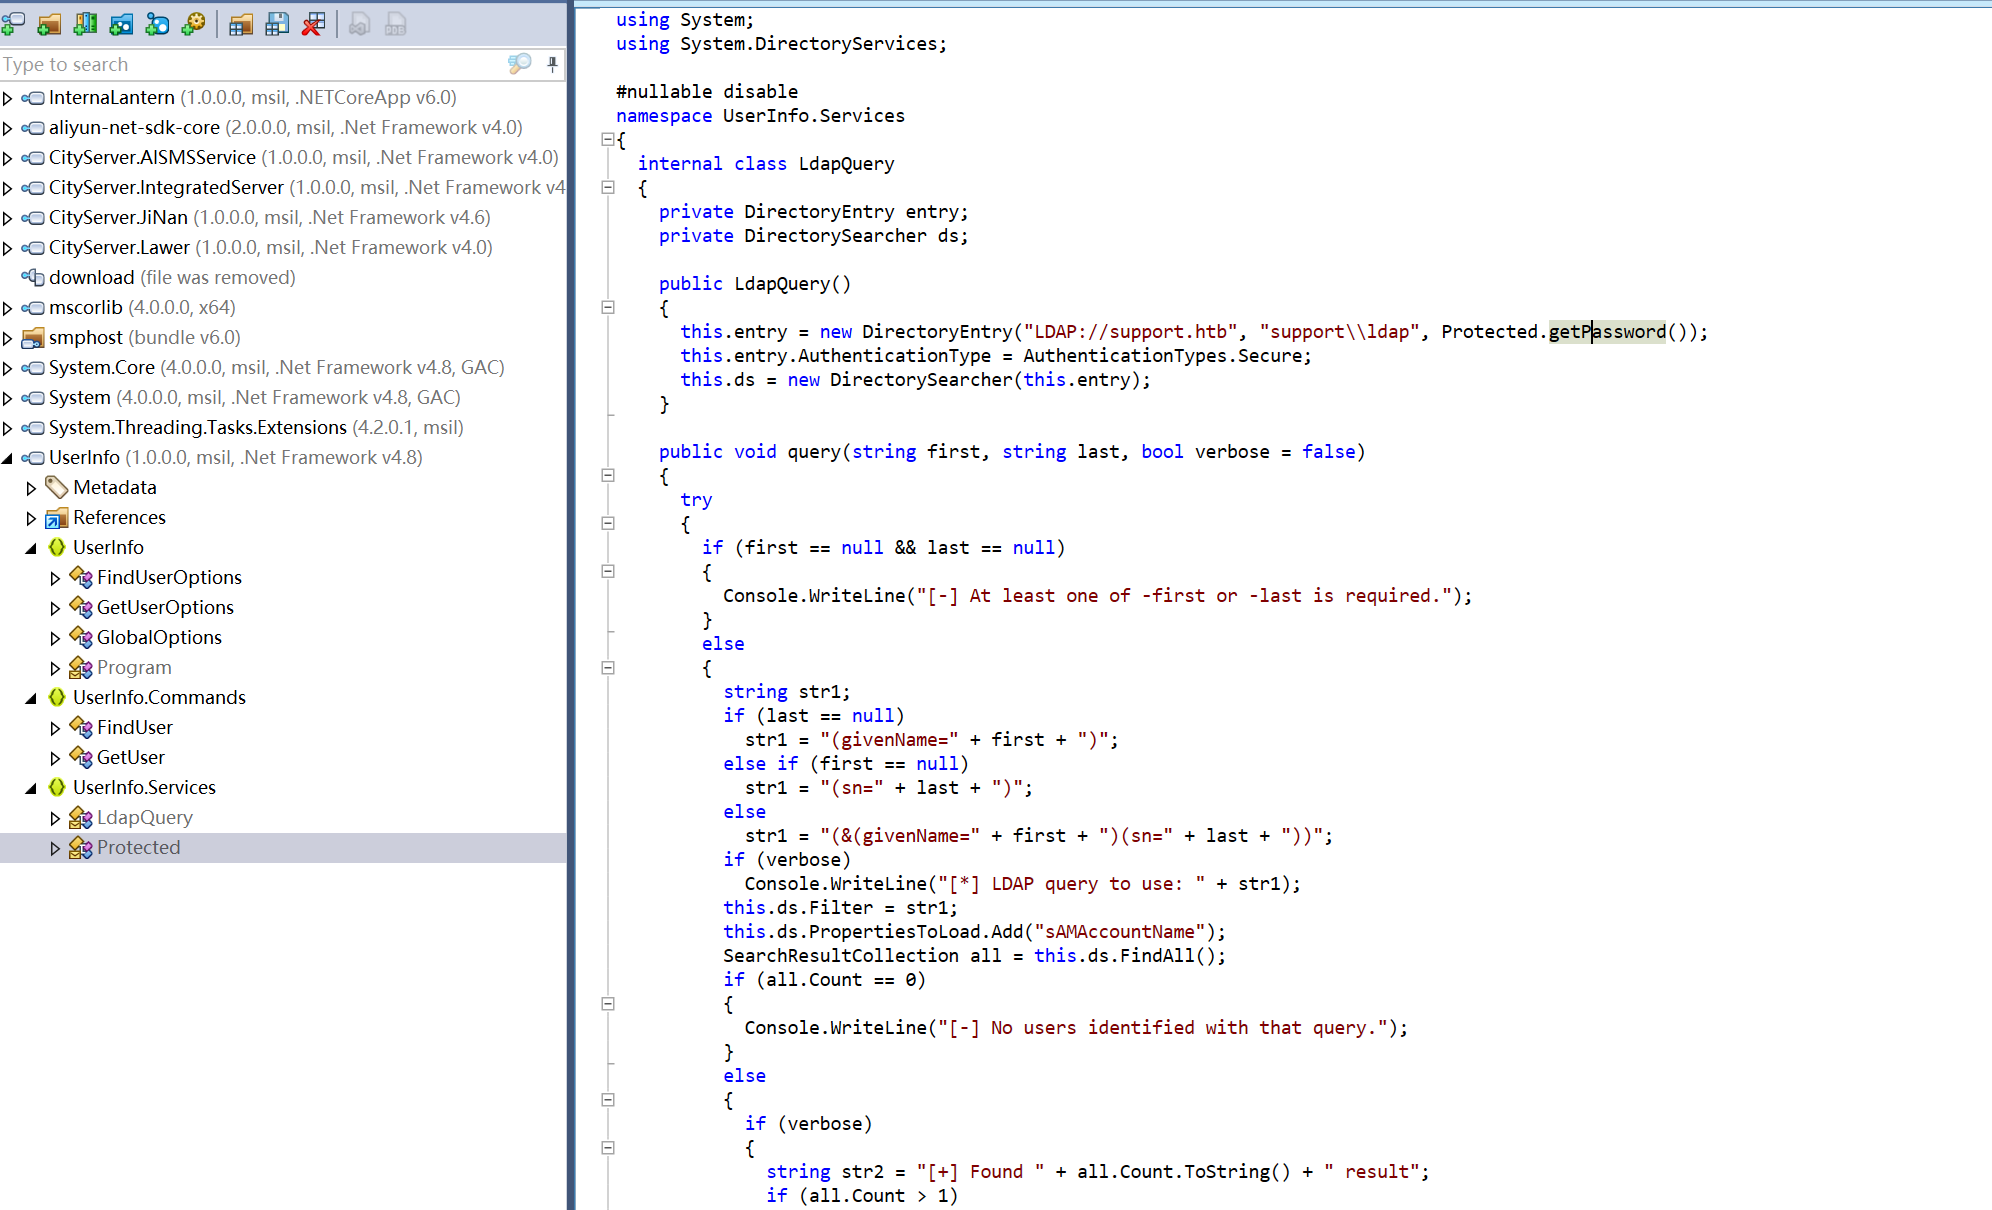This screenshot has height=1210, width=1992.
Task: Click the Explore Folder toolbar icon
Action: point(49,24)
